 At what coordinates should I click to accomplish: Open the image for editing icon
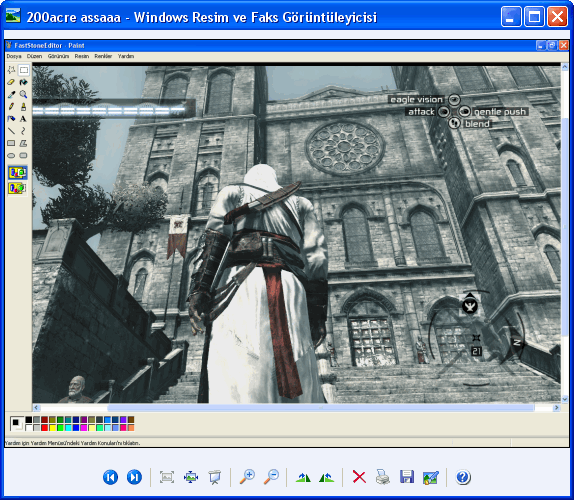(430, 477)
